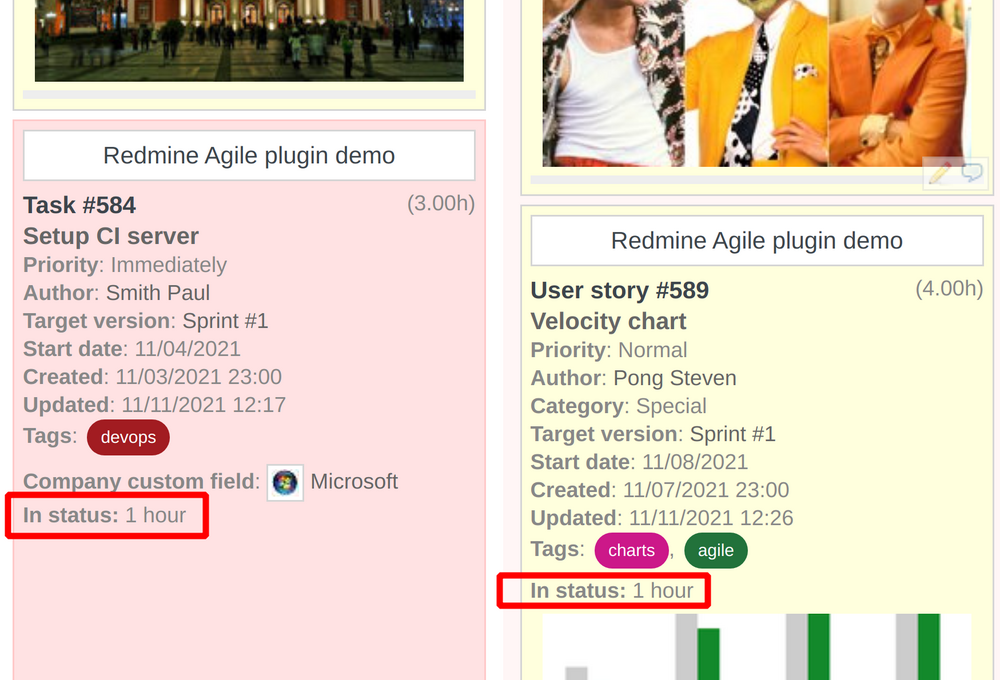This screenshot has height=680, width=1000.
Task: Select the charts tag on User story #589
Action: tap(631, 550)
